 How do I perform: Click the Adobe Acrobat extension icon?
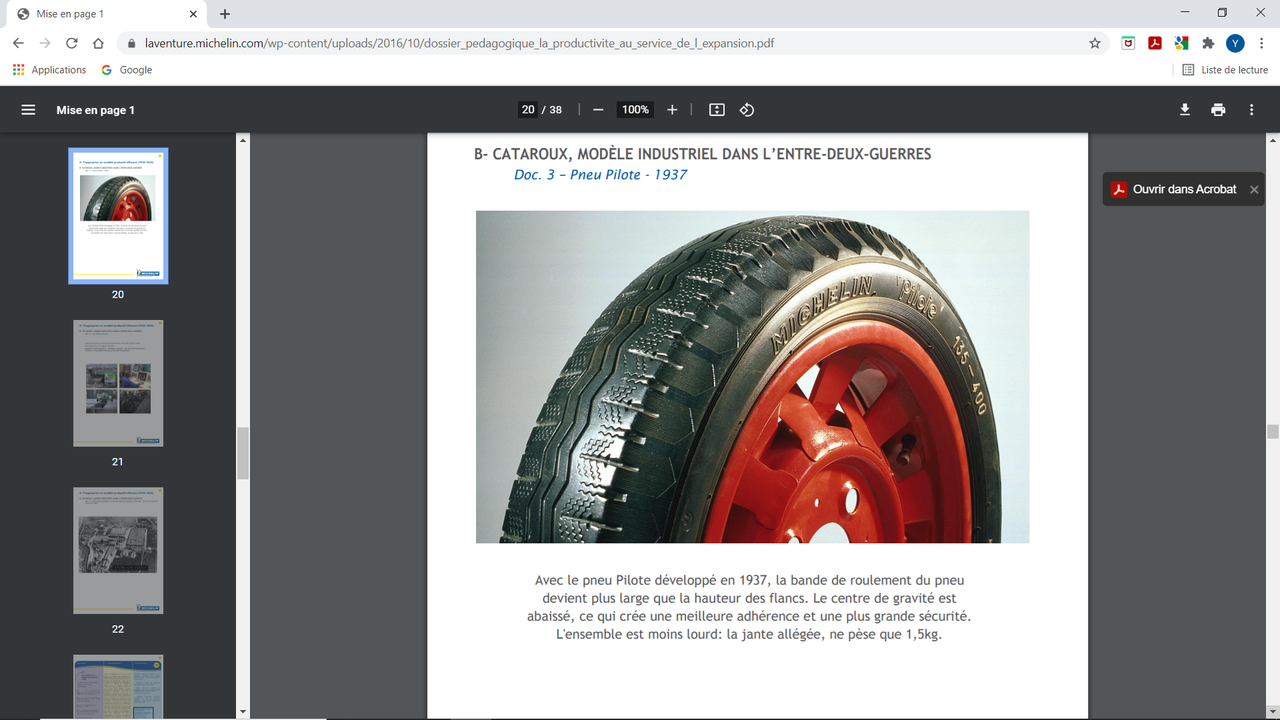pos(1155,43)
